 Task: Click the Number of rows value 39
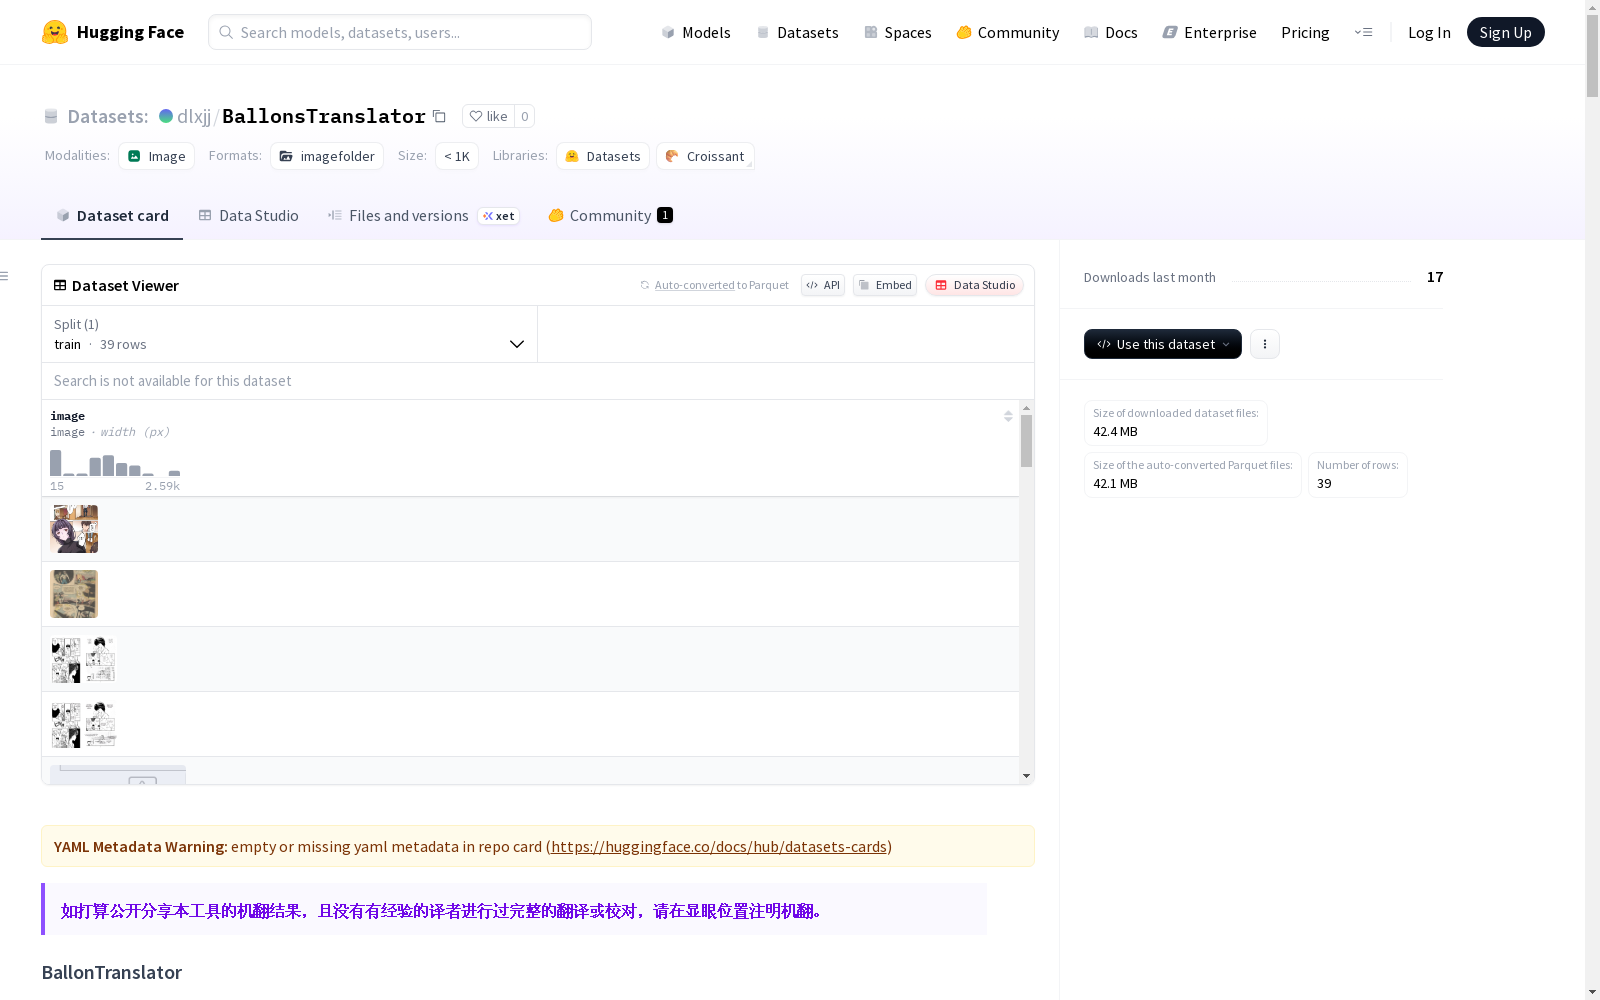tap(1324, 484)
